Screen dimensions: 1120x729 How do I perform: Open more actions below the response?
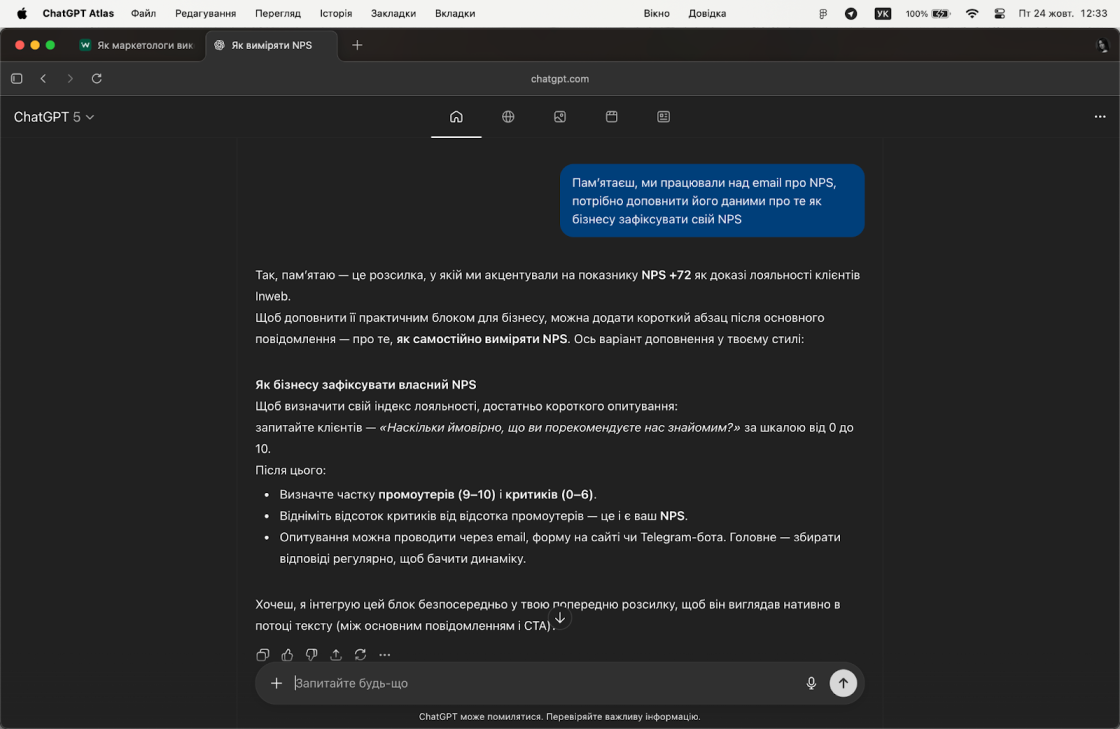(385, 655)
